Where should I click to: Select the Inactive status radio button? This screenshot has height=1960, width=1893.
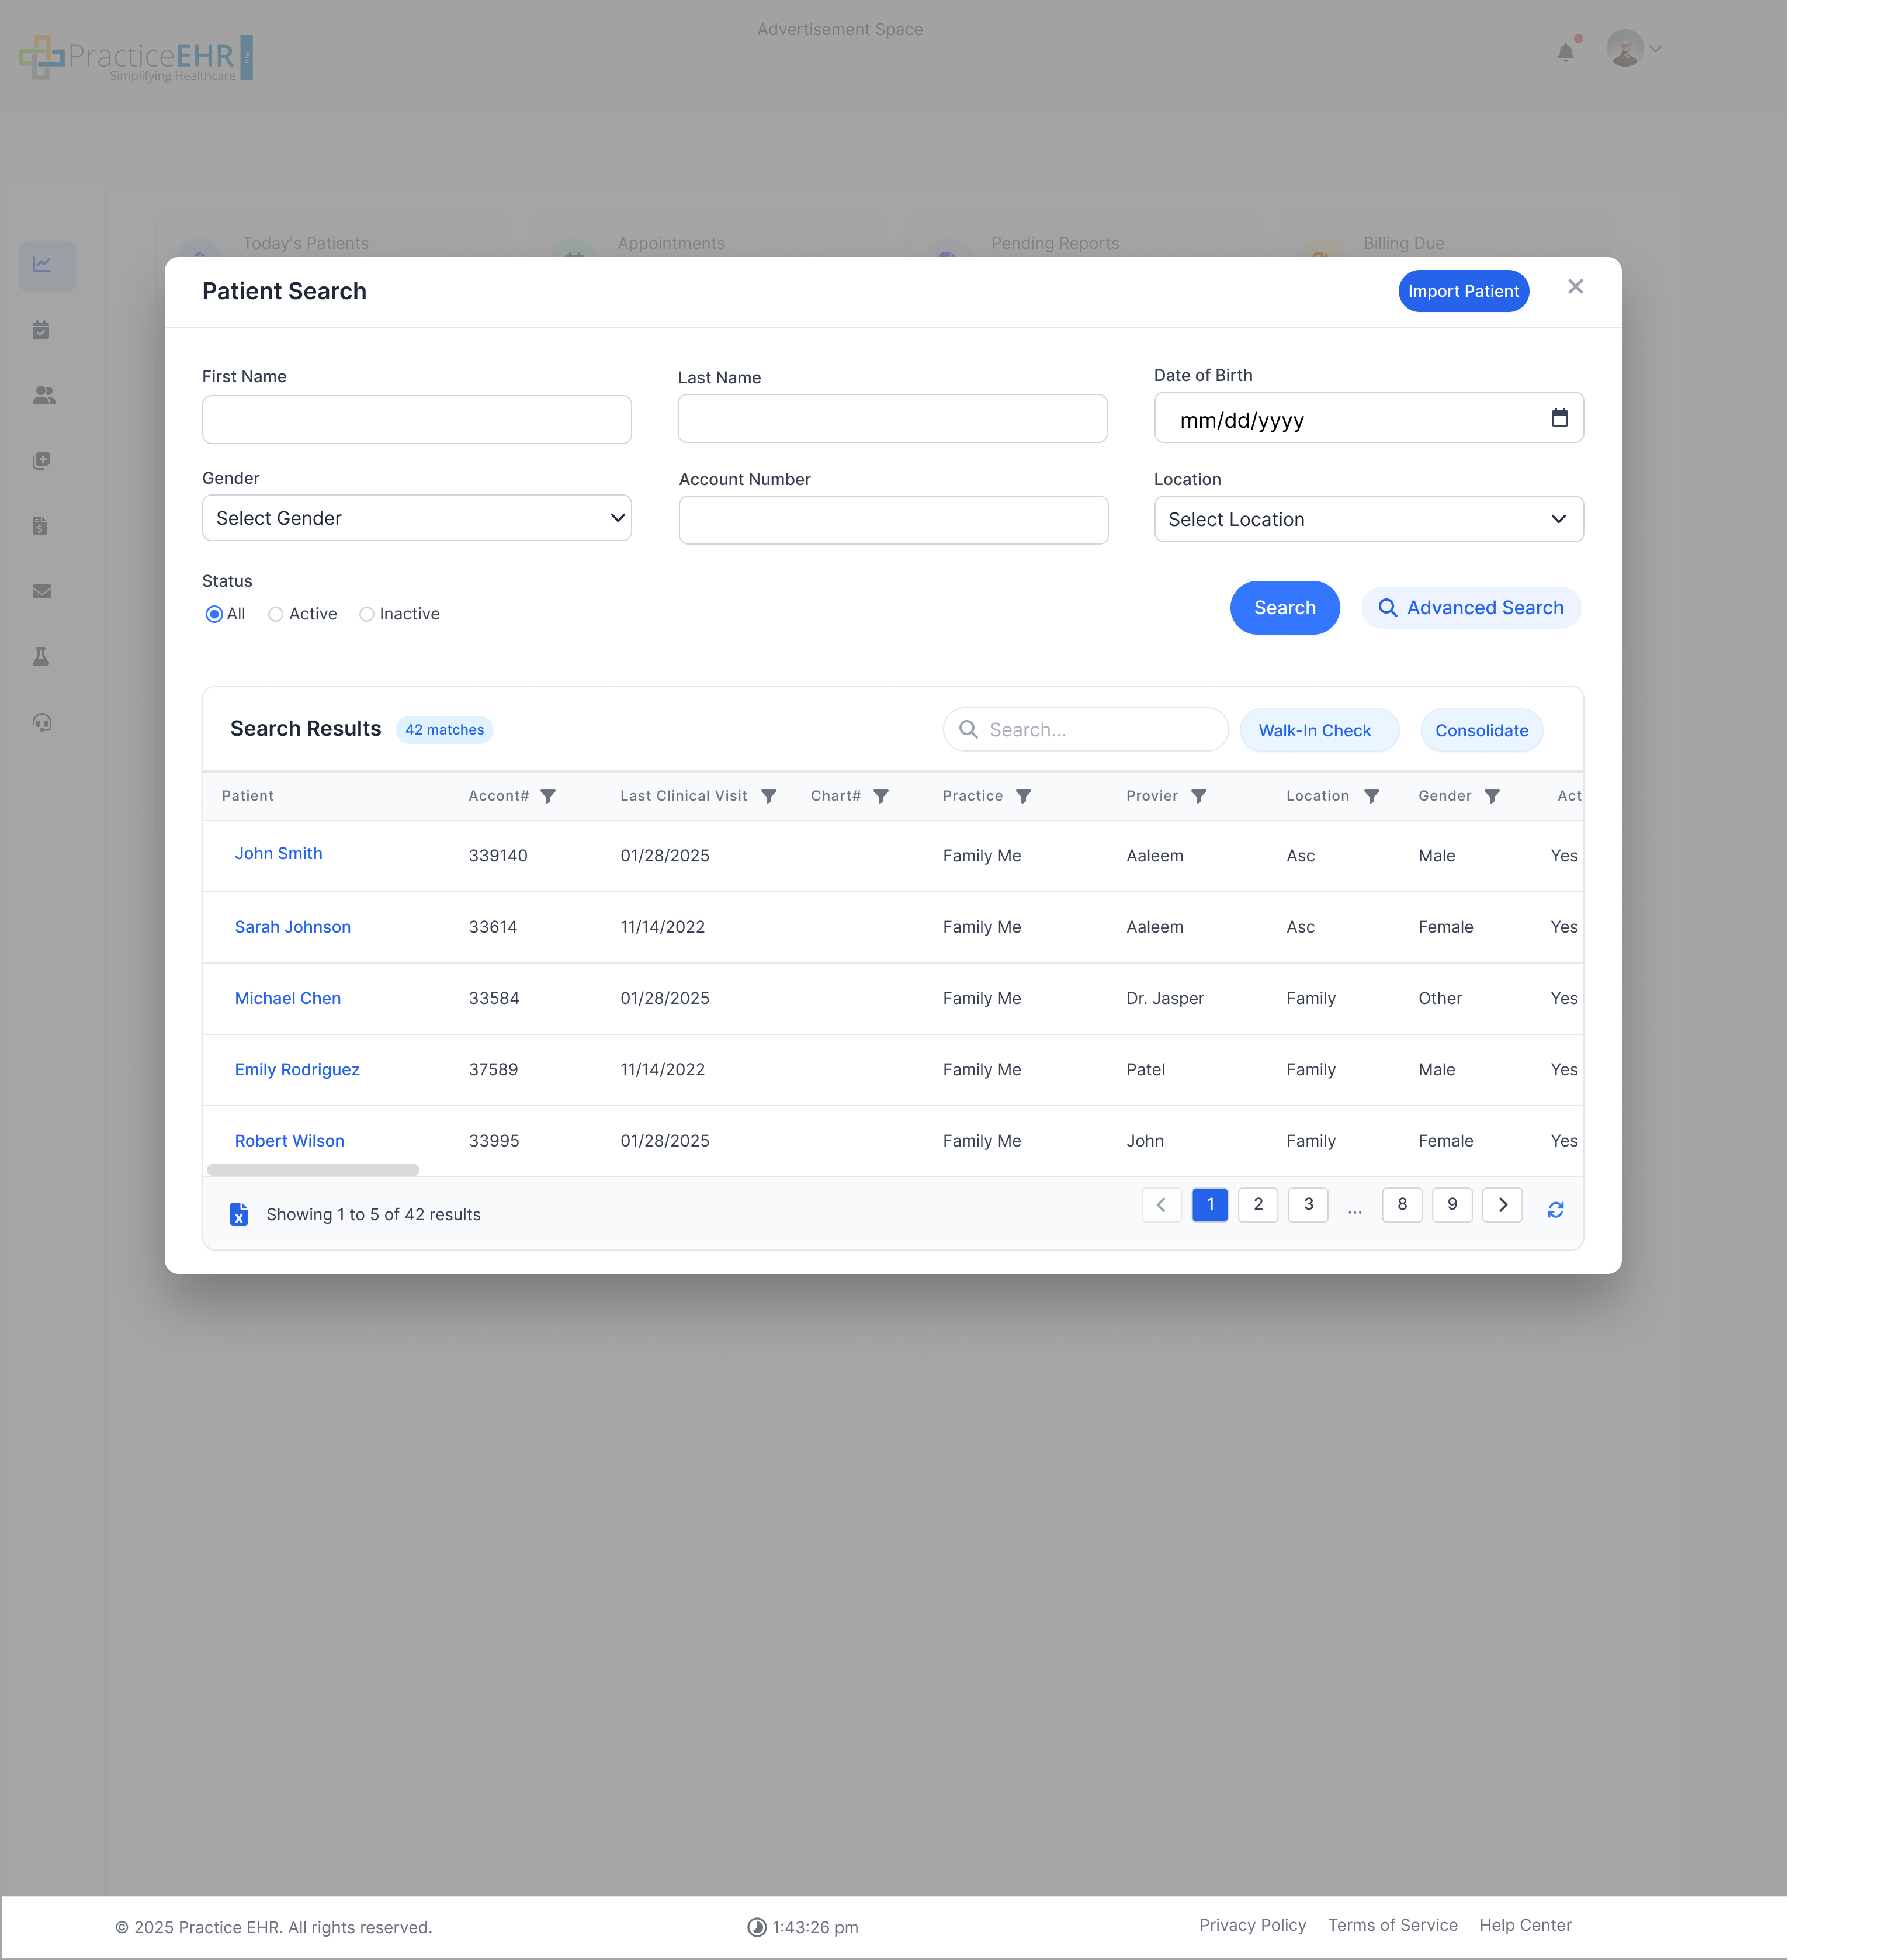coord(367,614)
